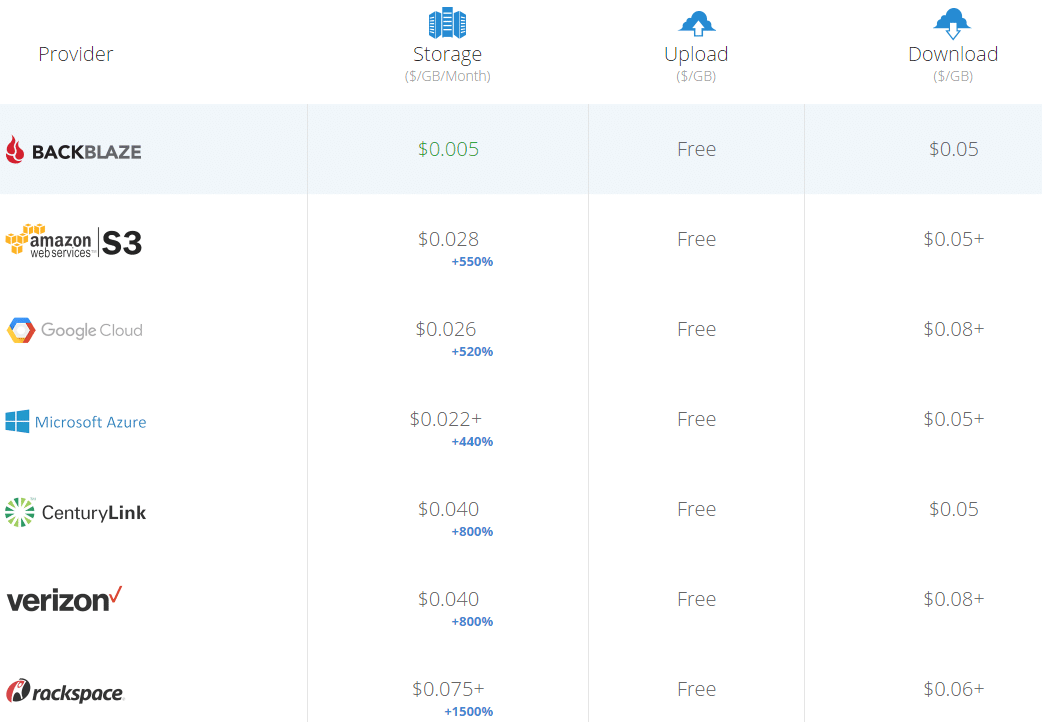Click Microsoft Azure storage price $0.022+

point(446,419)
